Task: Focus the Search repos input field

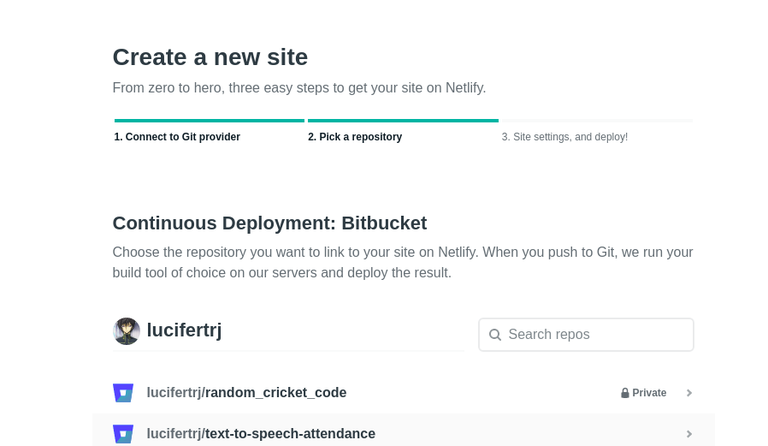Action: pyautogui.click(x=596, y=335)
